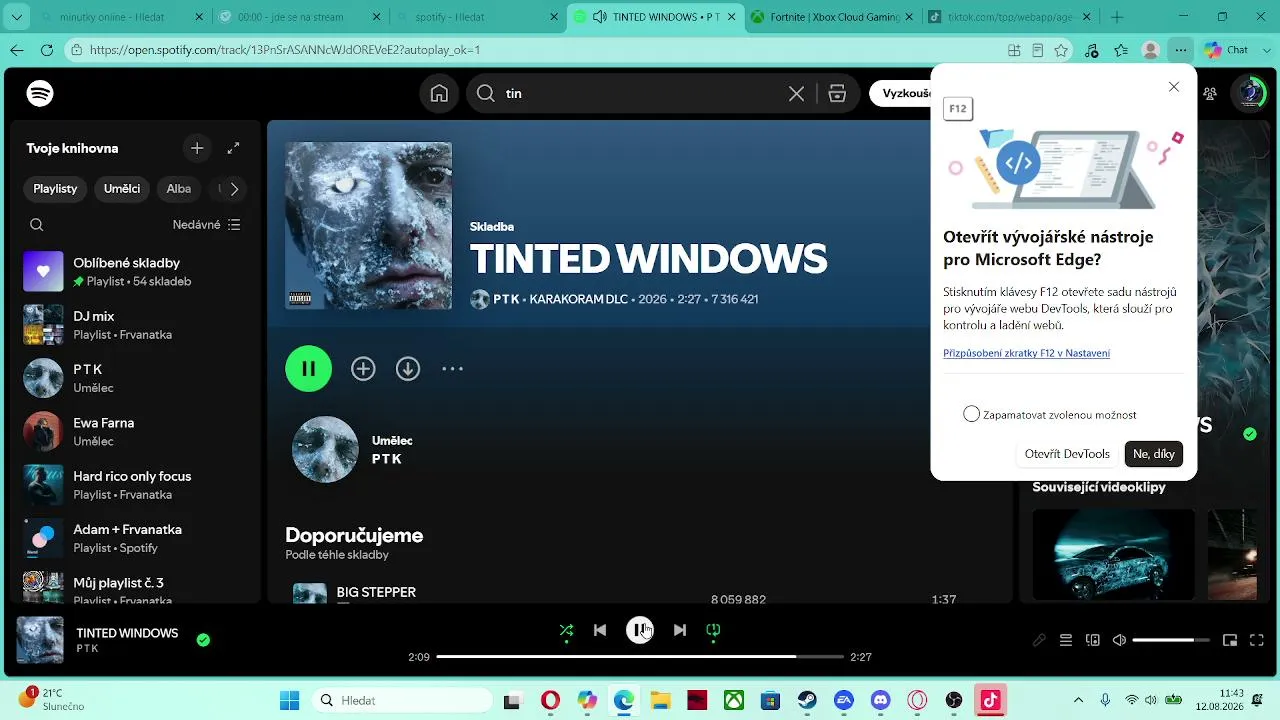Click the Spotify logo
This screenshot has height=720, width=1280.
point(40,93)
